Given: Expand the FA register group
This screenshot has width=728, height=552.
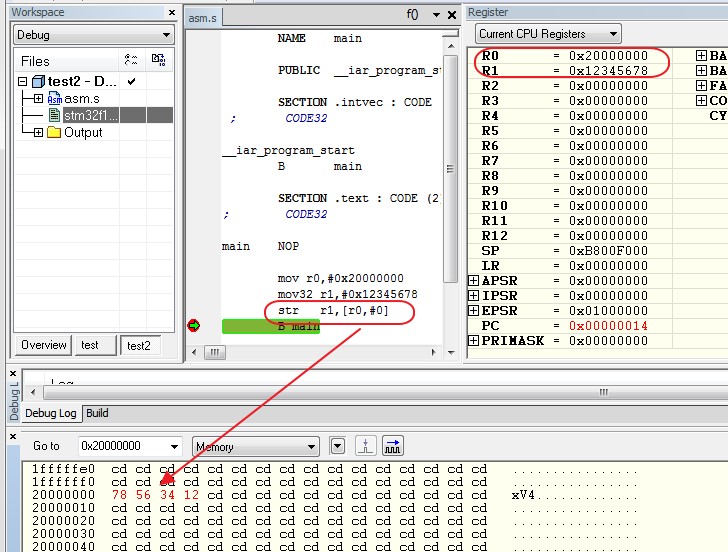Looking at the screenshot, I should point(701,85).
